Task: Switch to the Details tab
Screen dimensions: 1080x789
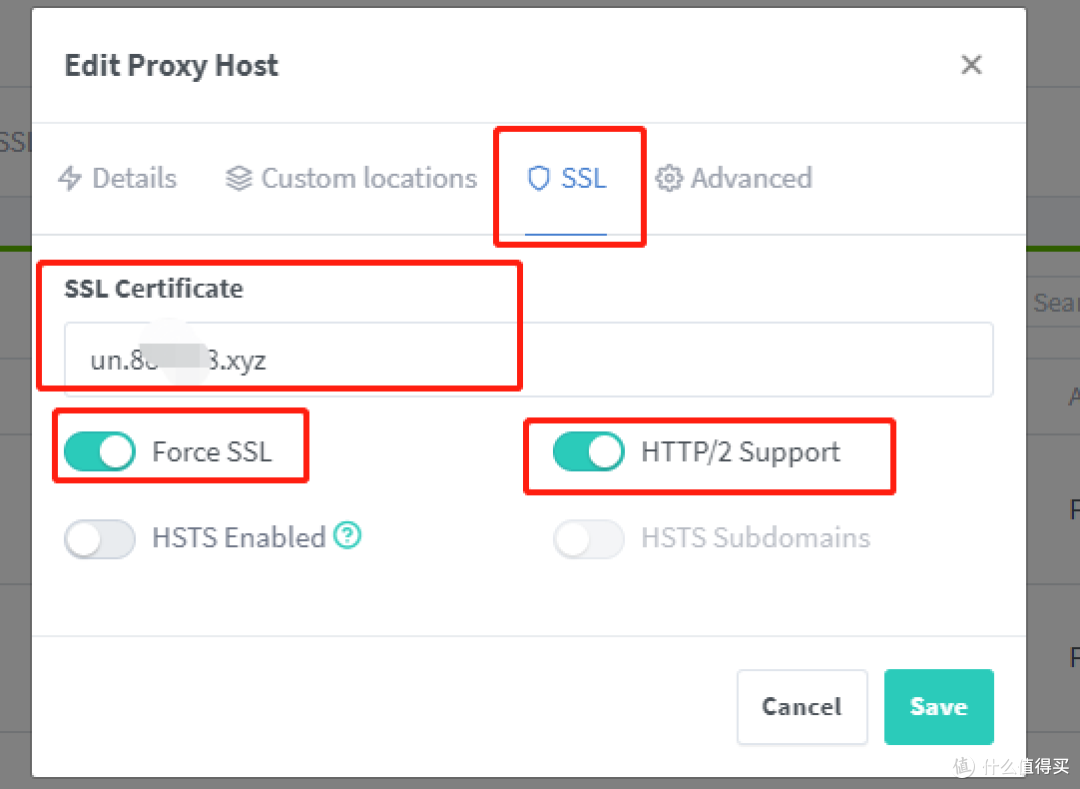Action: click(x=118, y=177)
